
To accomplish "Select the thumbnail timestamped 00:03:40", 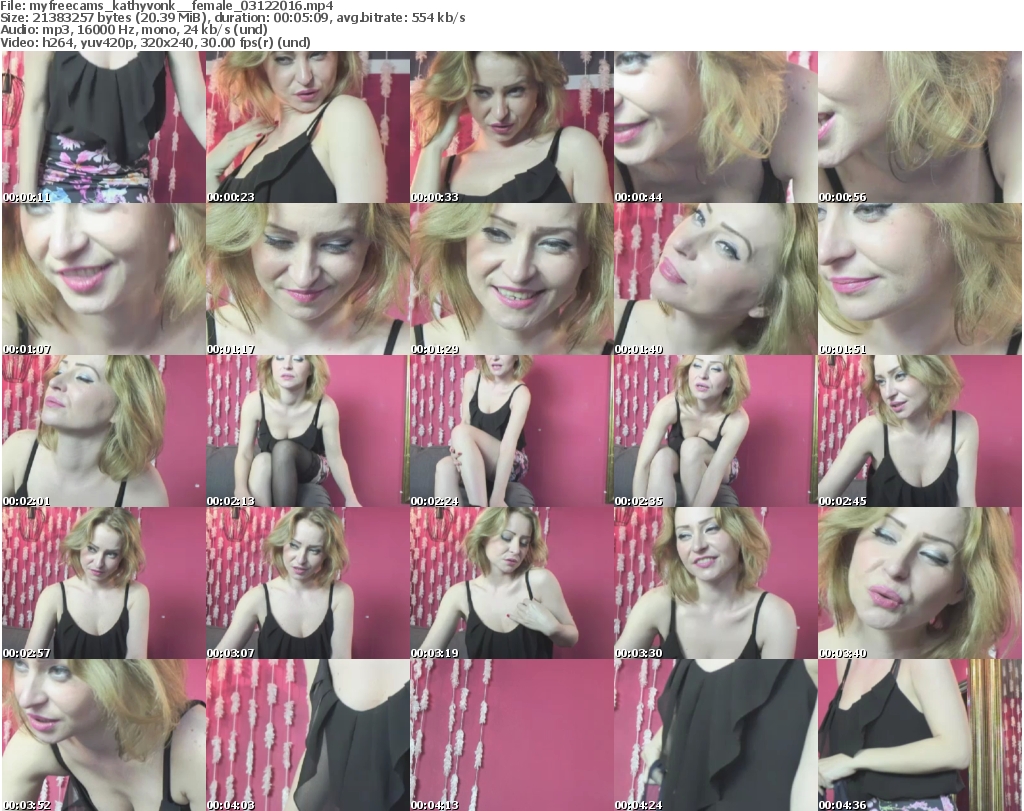I will (920, 583).
